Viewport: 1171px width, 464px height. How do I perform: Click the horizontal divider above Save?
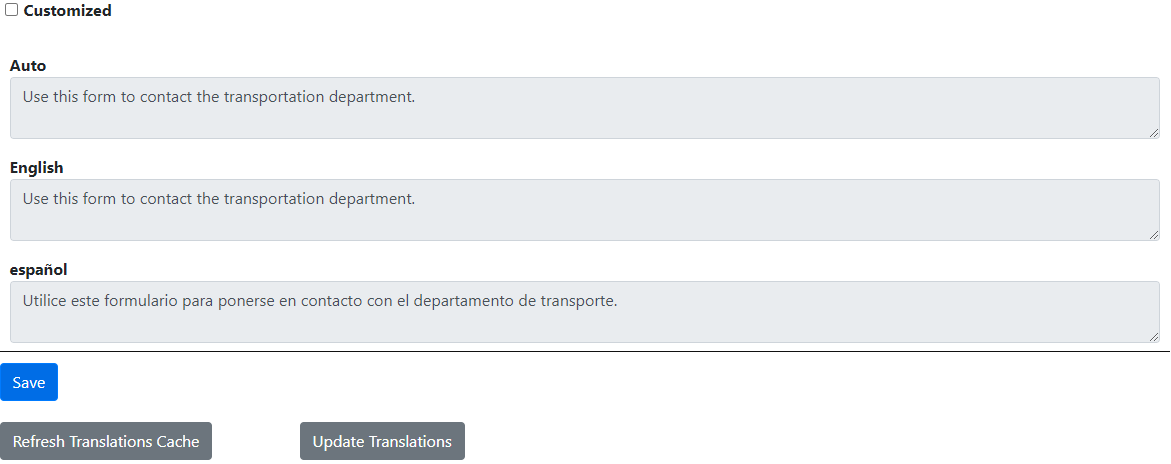[584, 351]
